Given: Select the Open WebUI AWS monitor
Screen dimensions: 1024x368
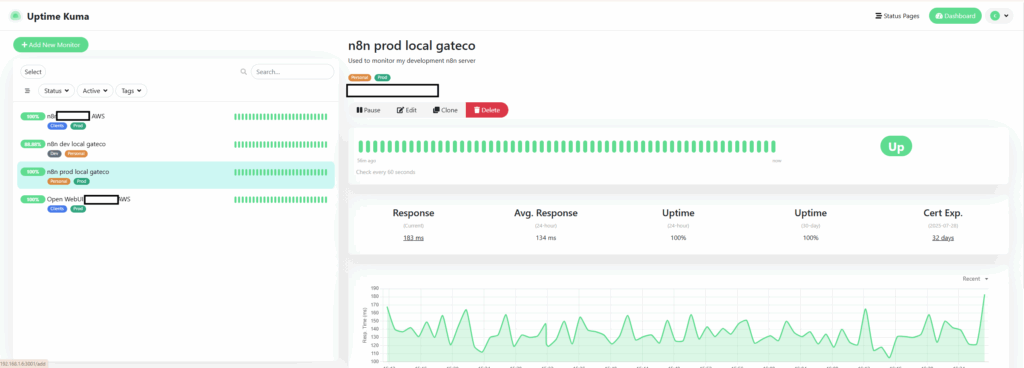Looking at the screenshot, I should pyautogui.click(x=176, y=203).
